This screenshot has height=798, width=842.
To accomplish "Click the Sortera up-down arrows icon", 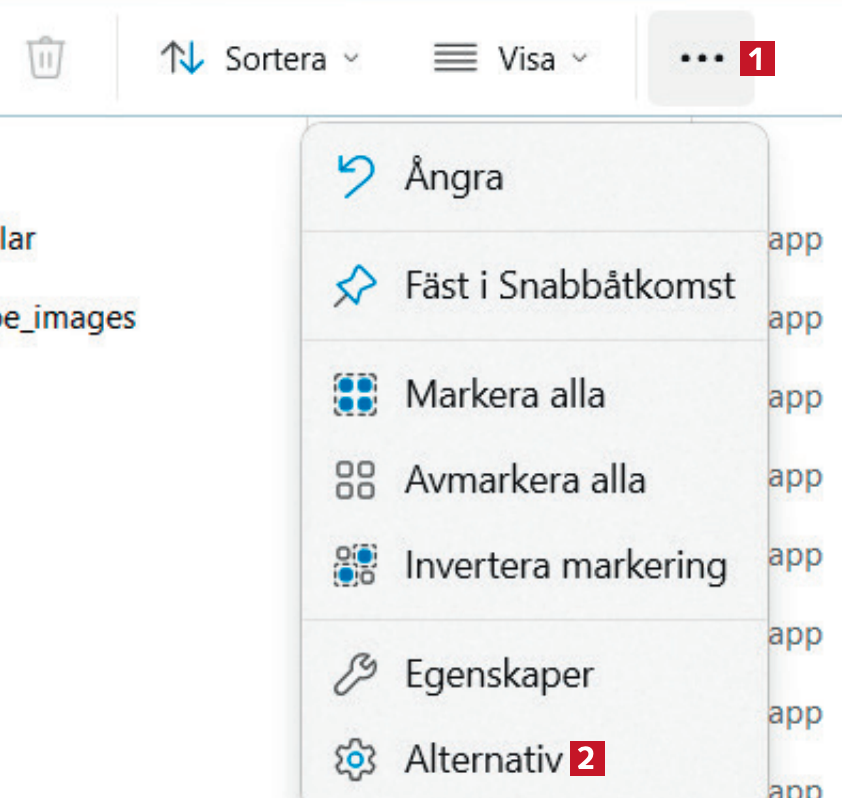I will click(x=182, y=58).
